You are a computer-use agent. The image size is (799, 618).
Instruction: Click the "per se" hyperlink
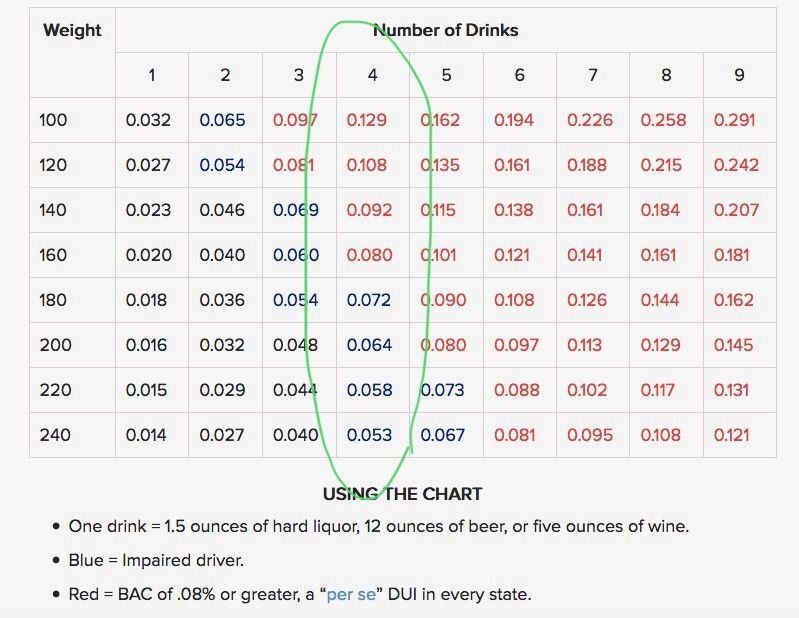coord(351,595)
